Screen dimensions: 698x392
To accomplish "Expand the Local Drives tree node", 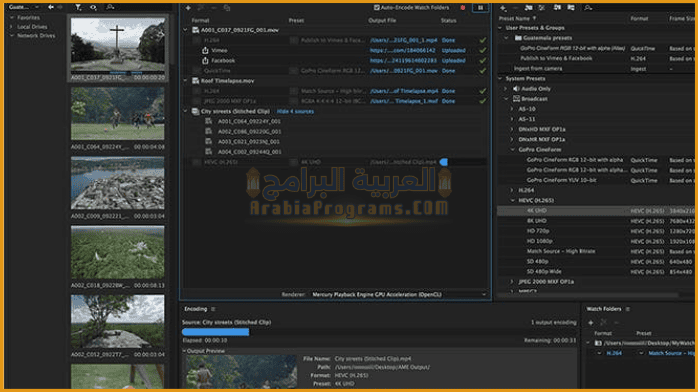I will click(12, 27).
